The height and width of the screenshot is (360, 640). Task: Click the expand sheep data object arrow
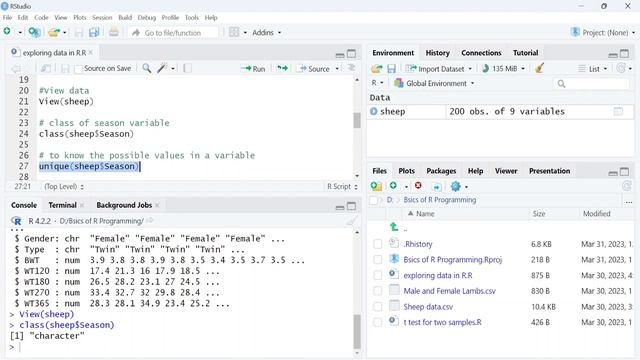click(x=373, y=111)
